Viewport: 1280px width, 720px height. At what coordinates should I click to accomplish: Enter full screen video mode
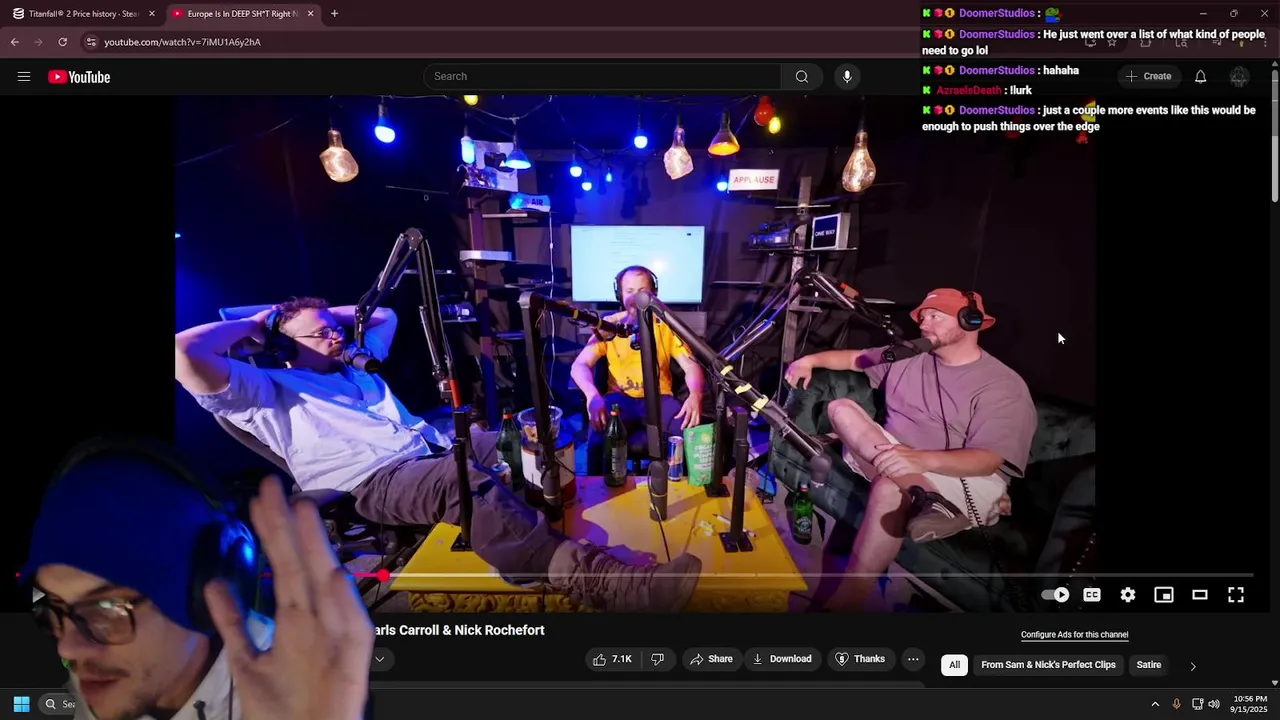coord(1236,595)
